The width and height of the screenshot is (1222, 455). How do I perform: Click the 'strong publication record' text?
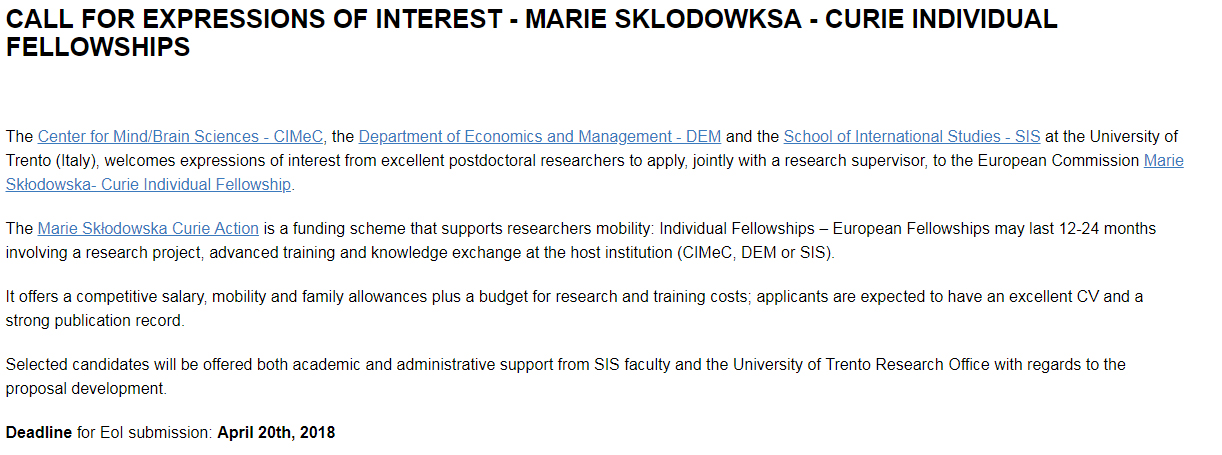point(94,320)
